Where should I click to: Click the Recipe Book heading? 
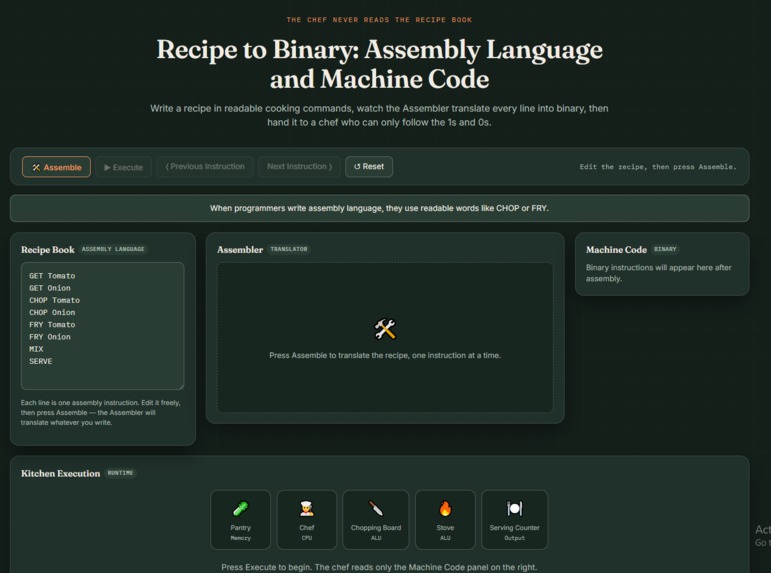(x=48, y=249)
